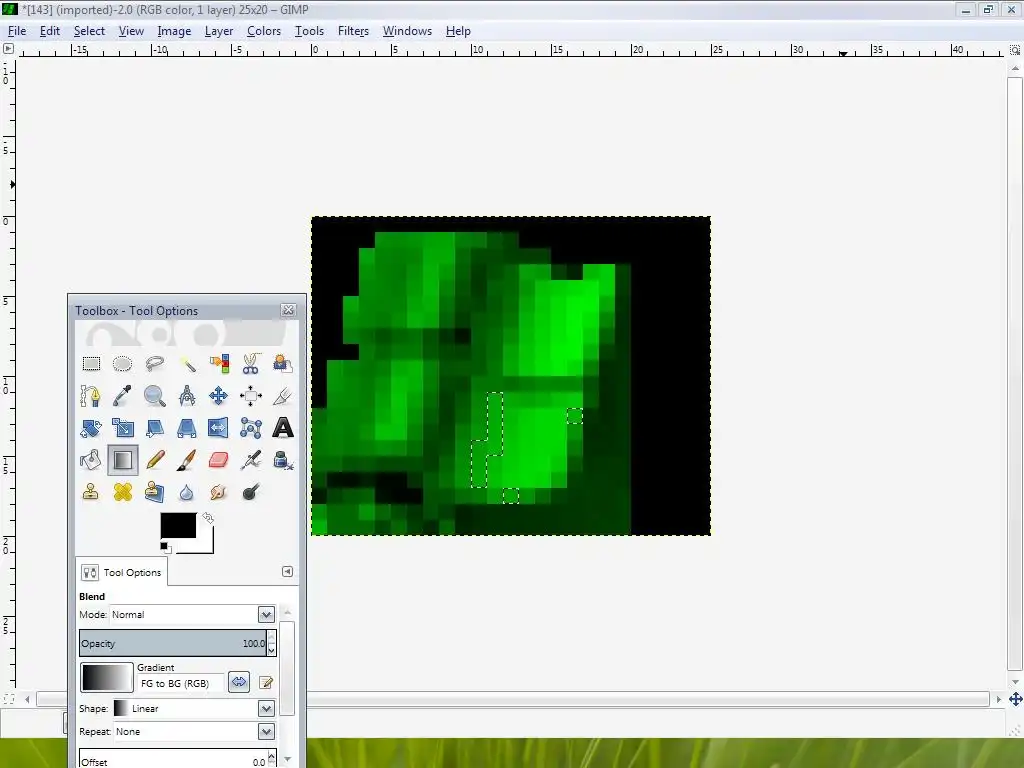This screenshot has height=768, width=1024.
Task: Toggle Quick Mask at canvas bottom-left
Action: 8,699
